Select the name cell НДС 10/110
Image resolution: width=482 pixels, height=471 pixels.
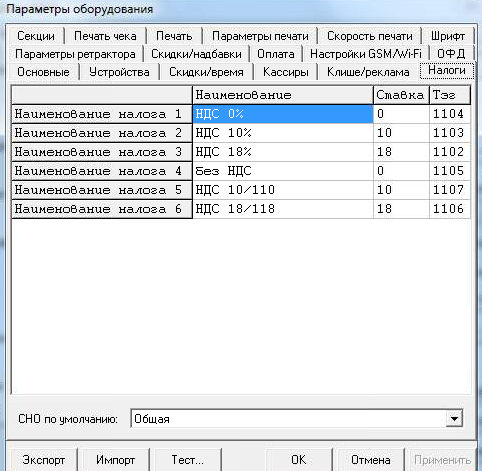pyautogui.click(x=283, y=190)
